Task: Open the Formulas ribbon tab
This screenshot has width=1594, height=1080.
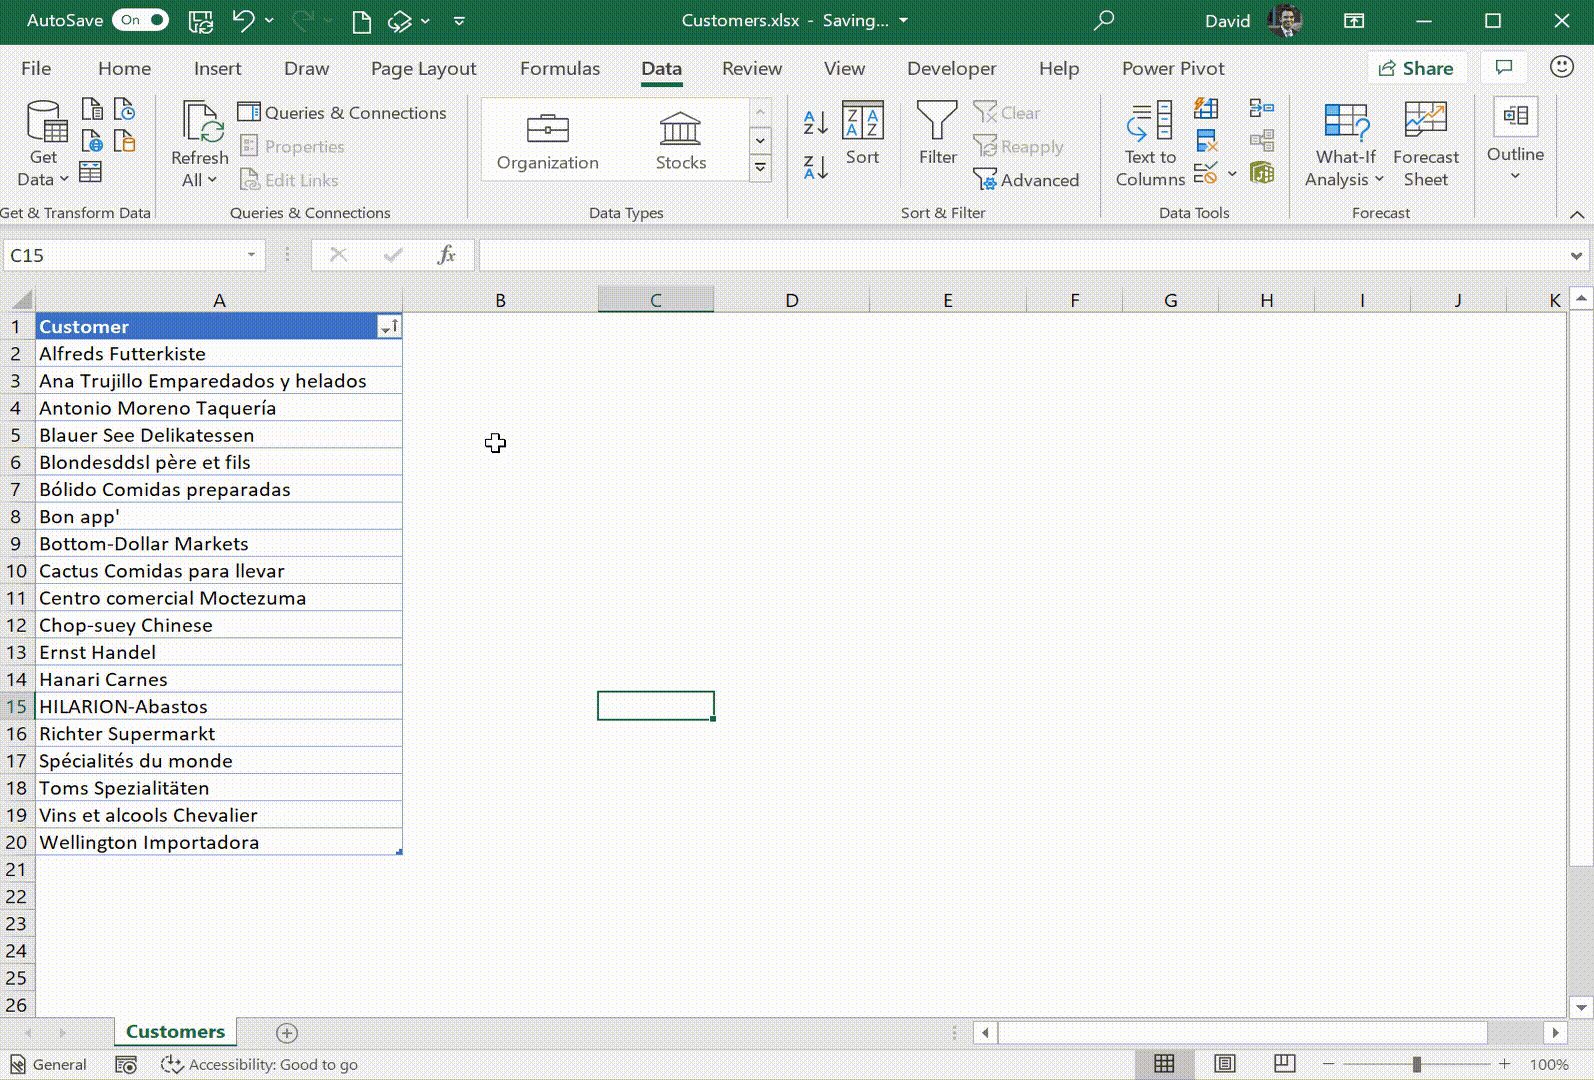Action: pyautogui.click(x=559, y=68)
